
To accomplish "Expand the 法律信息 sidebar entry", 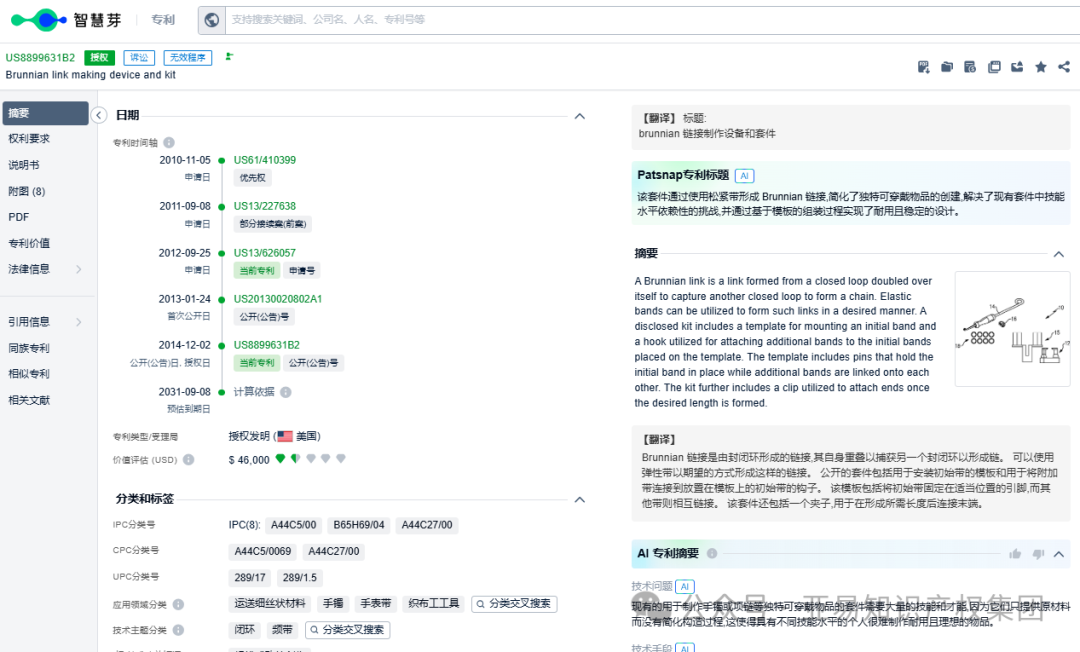I will [45, 266].
